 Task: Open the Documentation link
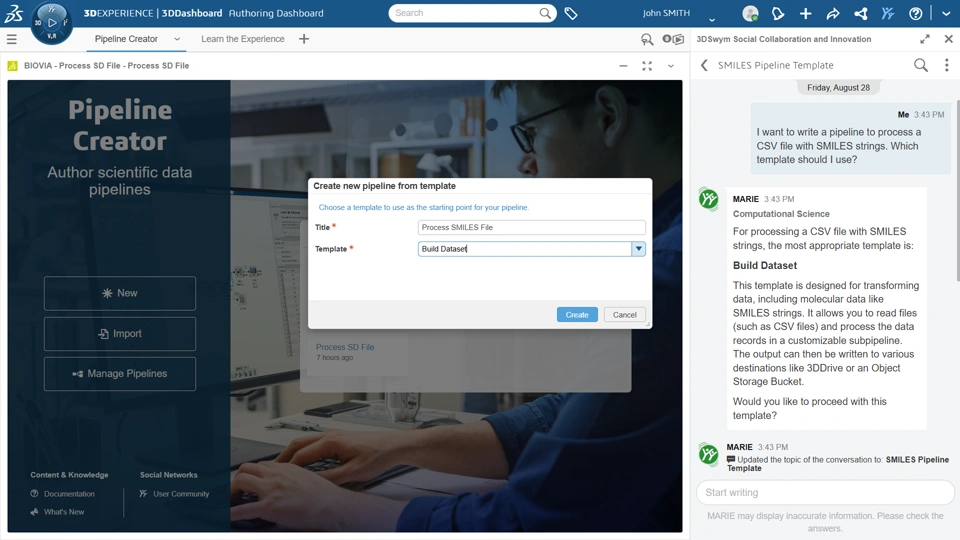[69, 493]
